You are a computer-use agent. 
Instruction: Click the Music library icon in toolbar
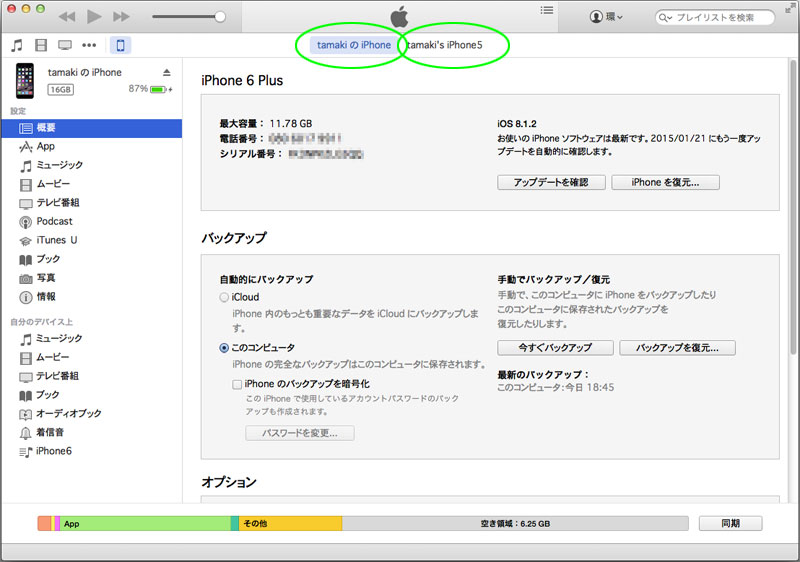16,46
